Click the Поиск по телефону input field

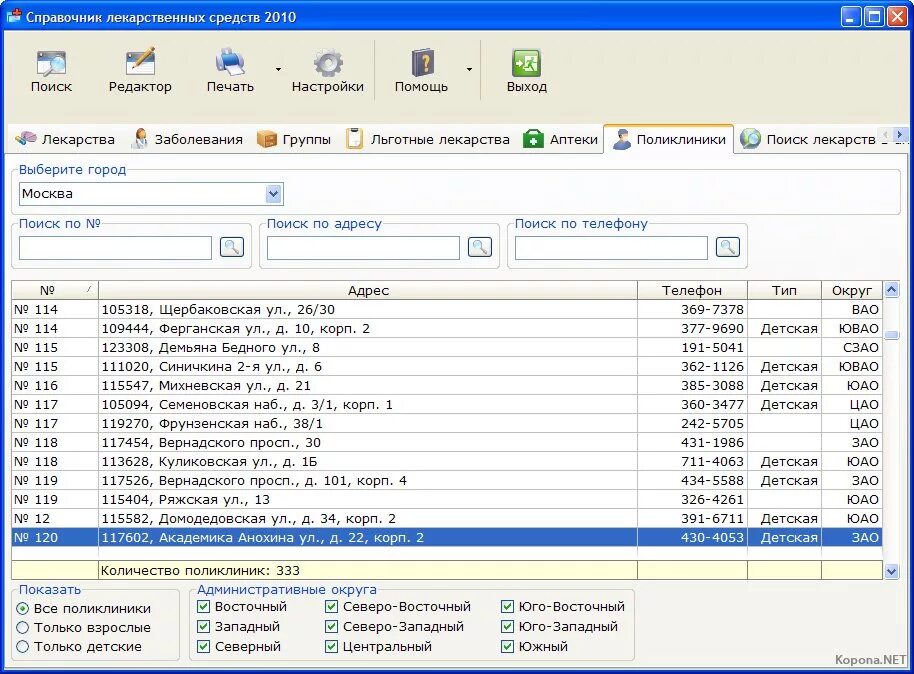pos(611,248)
